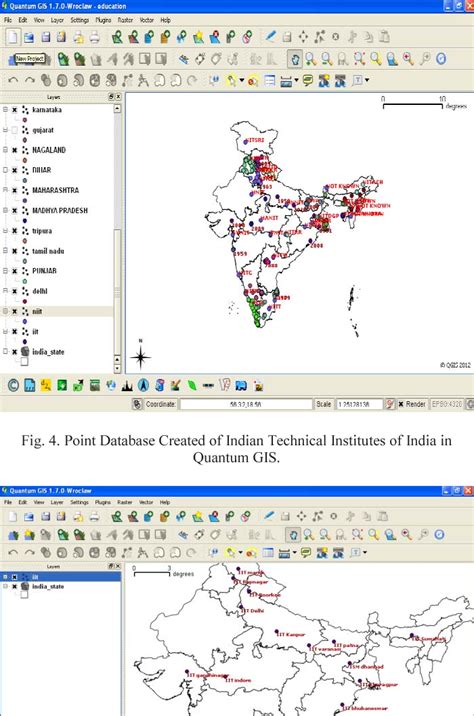Open Settings menu in lower QGIS window
This screenshot has height=716, width=474.
[x=79, y=502]
